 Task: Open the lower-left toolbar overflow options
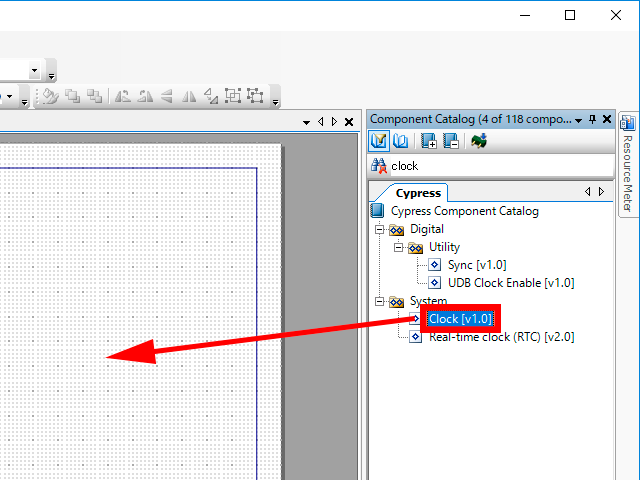pos(24,101)
